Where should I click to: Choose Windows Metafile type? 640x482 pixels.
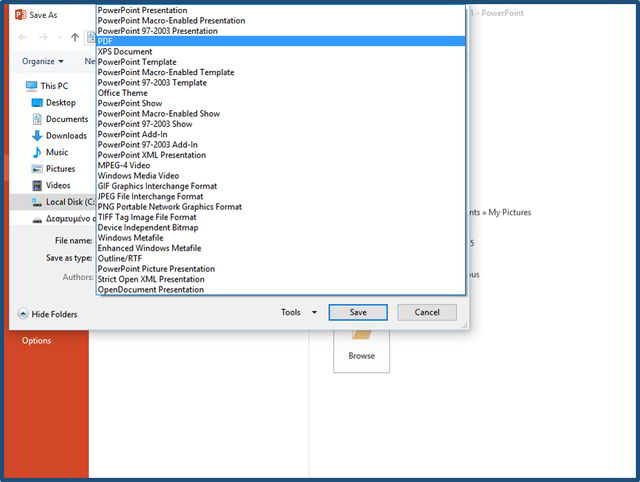[281, 238]
